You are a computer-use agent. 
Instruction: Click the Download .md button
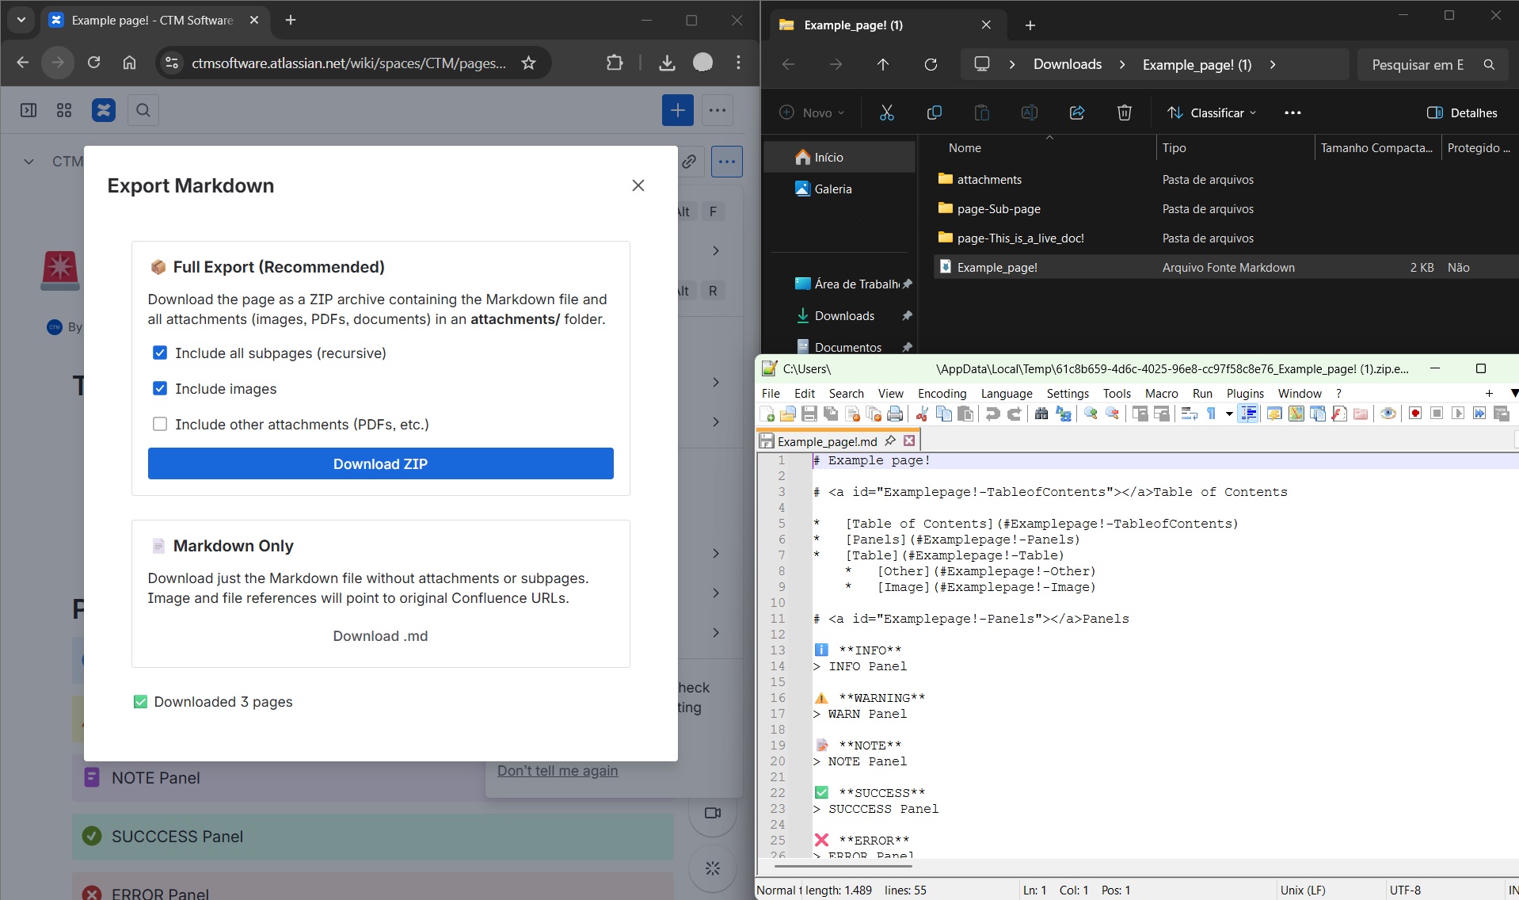pyautogui.click(x=380, y=636)
